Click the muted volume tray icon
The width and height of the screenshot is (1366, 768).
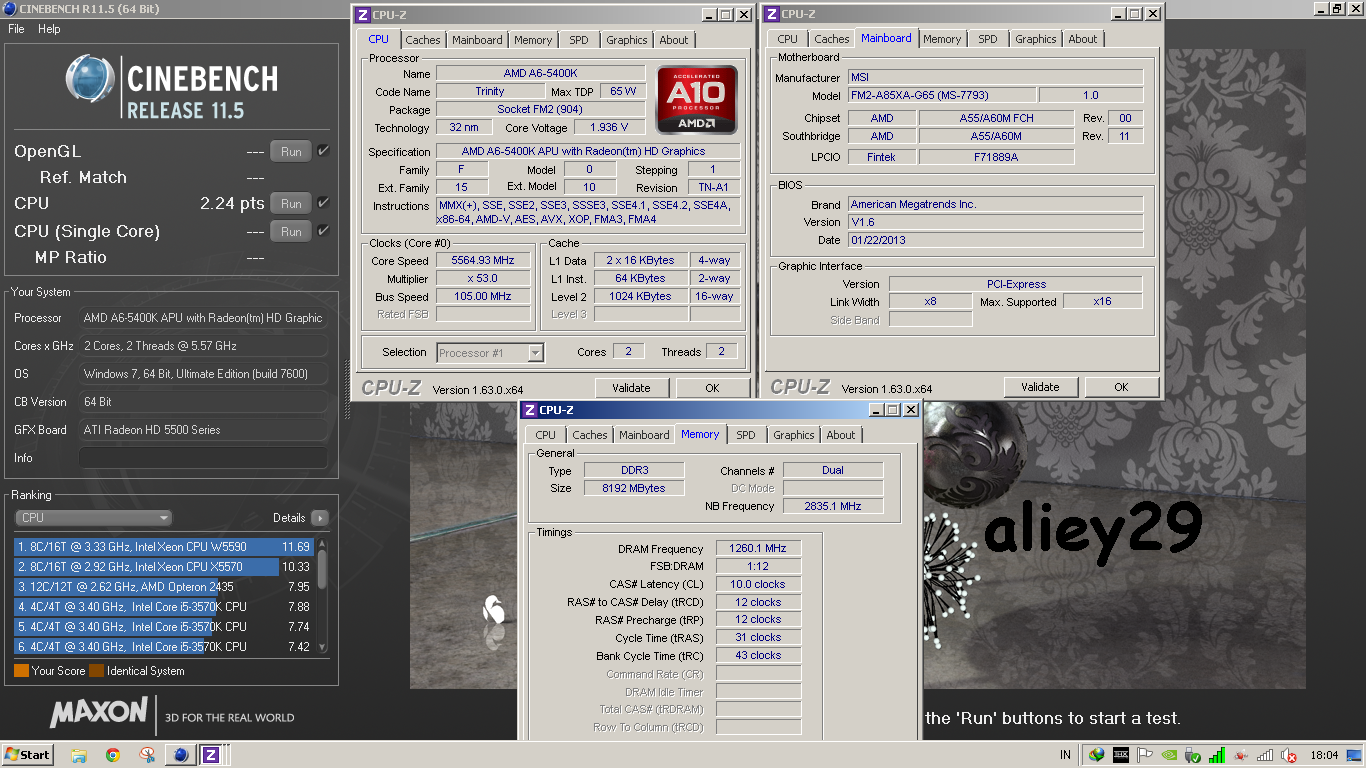tap(1290, 755)
